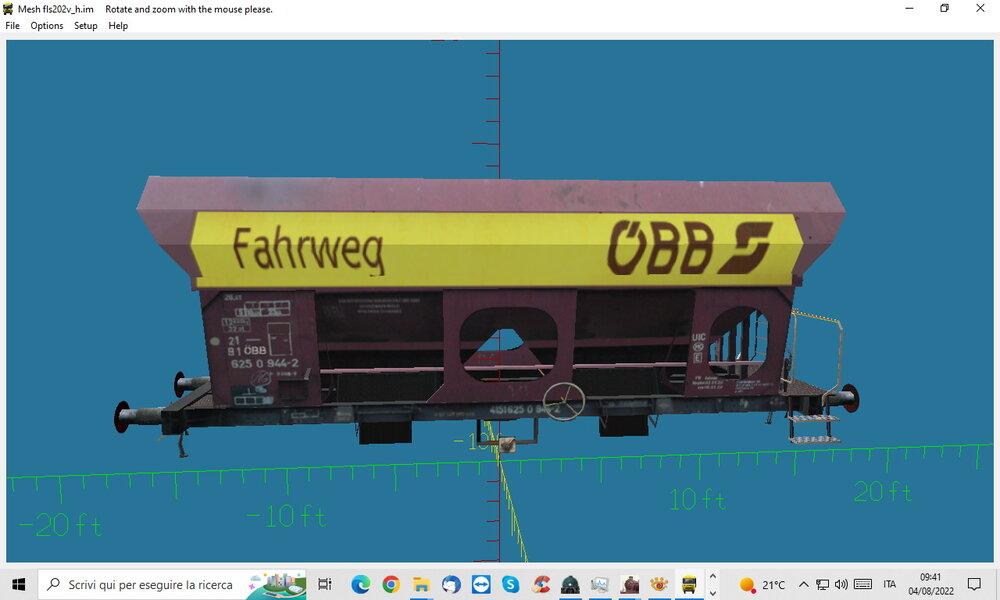1000x600 pixels.
Task: Open the touch keyboard tray icon
Action: point(863,584)
